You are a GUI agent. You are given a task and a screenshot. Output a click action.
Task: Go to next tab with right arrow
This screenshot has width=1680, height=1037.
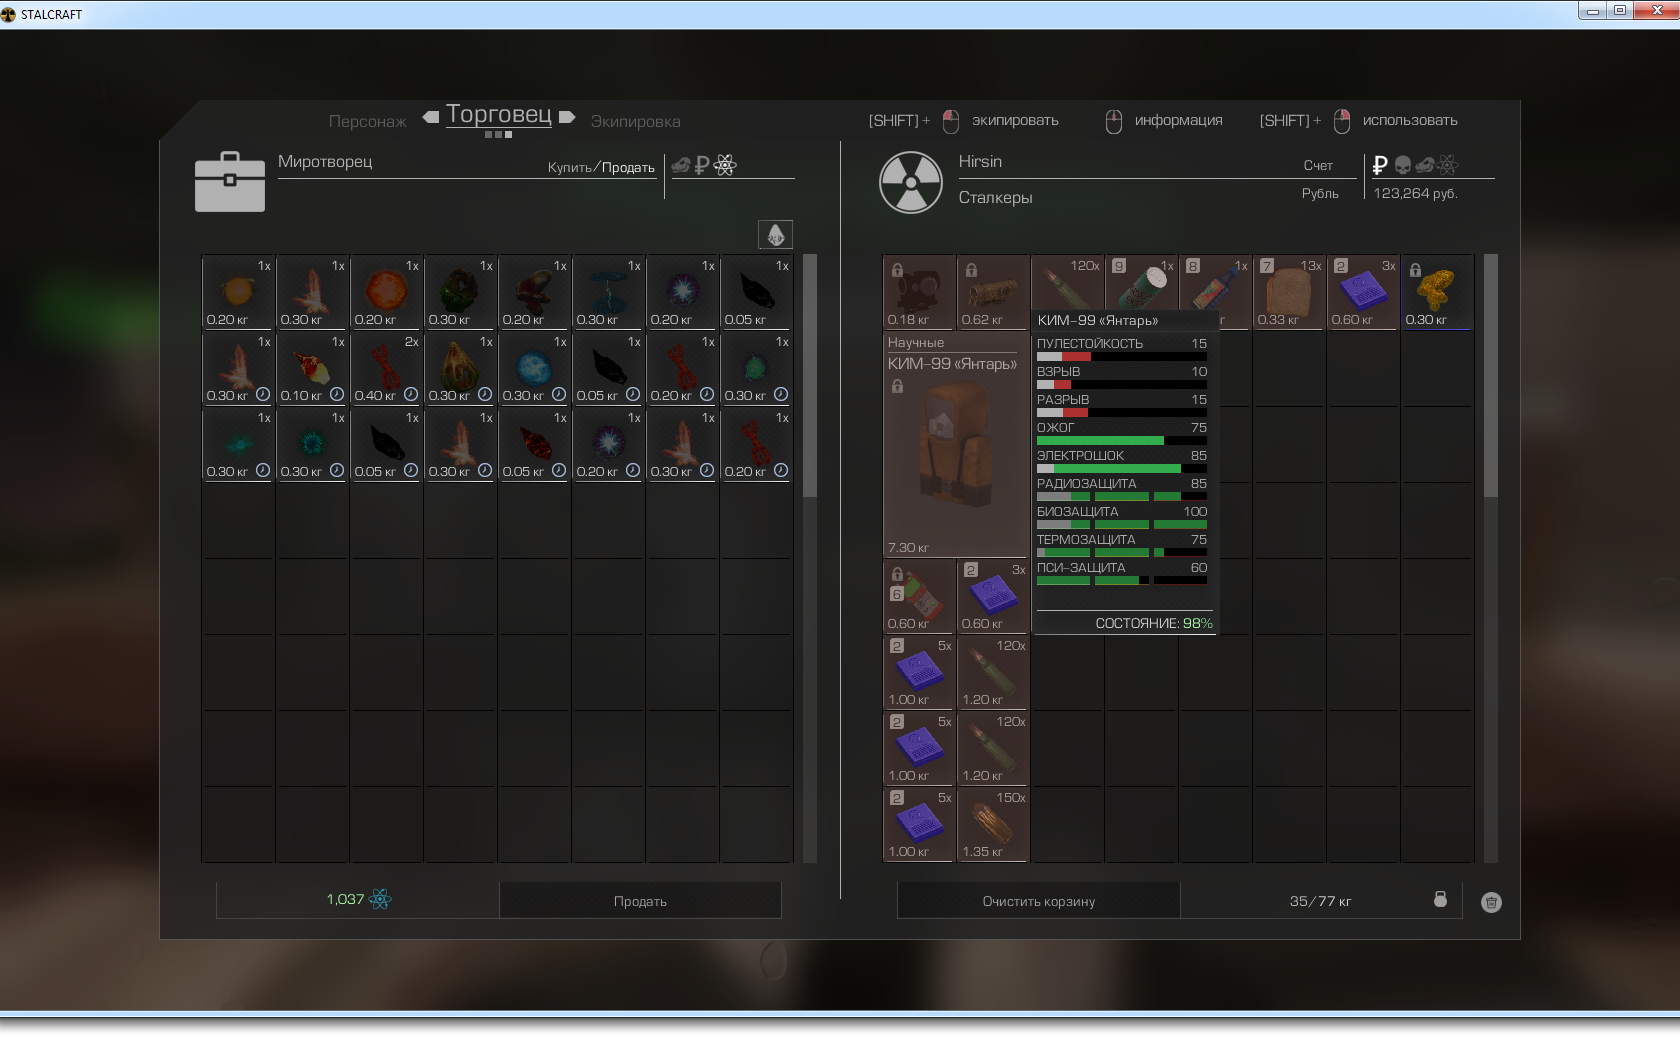coord(567,117)
